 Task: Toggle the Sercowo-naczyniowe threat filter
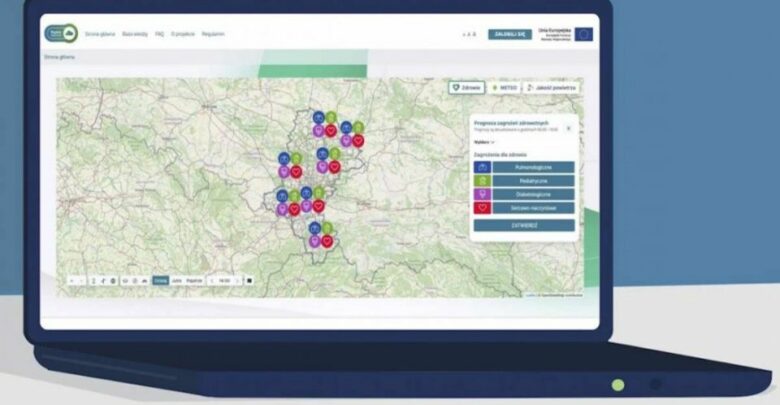[533, 208]
